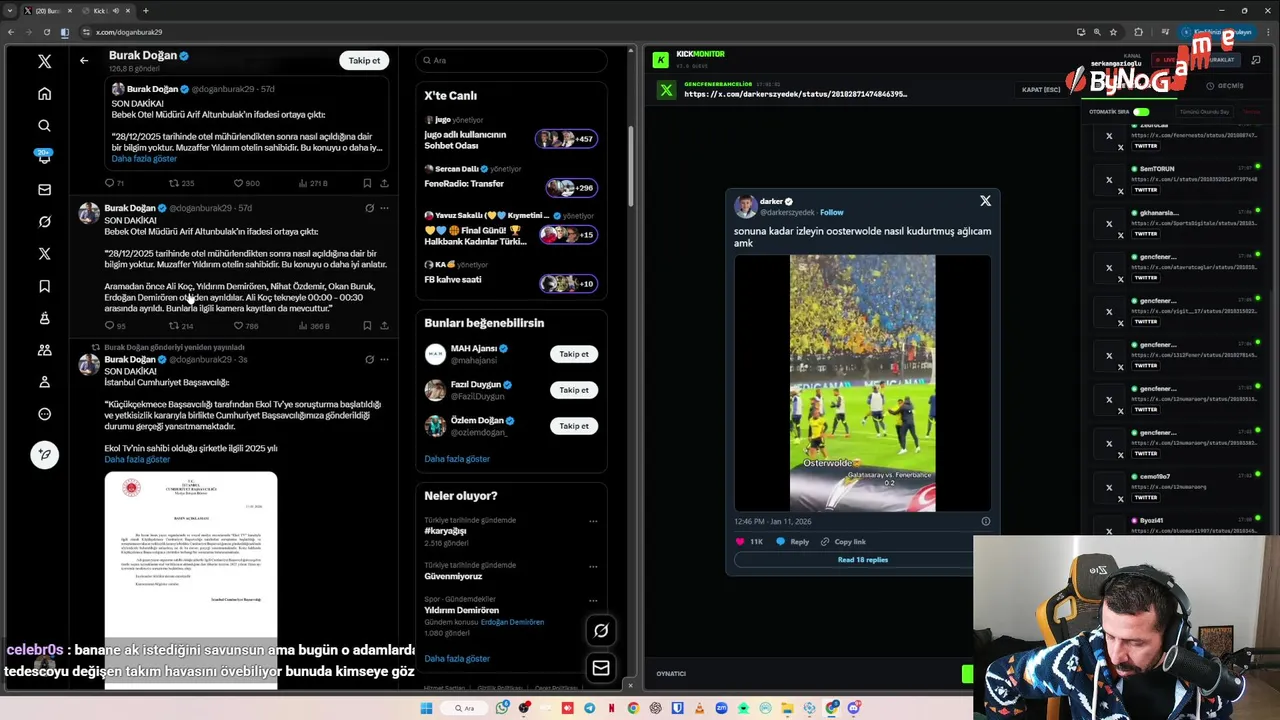Go back with arrow beside Burak Doğan
This screenshot has width=1280, height=720.
[84, 60]
